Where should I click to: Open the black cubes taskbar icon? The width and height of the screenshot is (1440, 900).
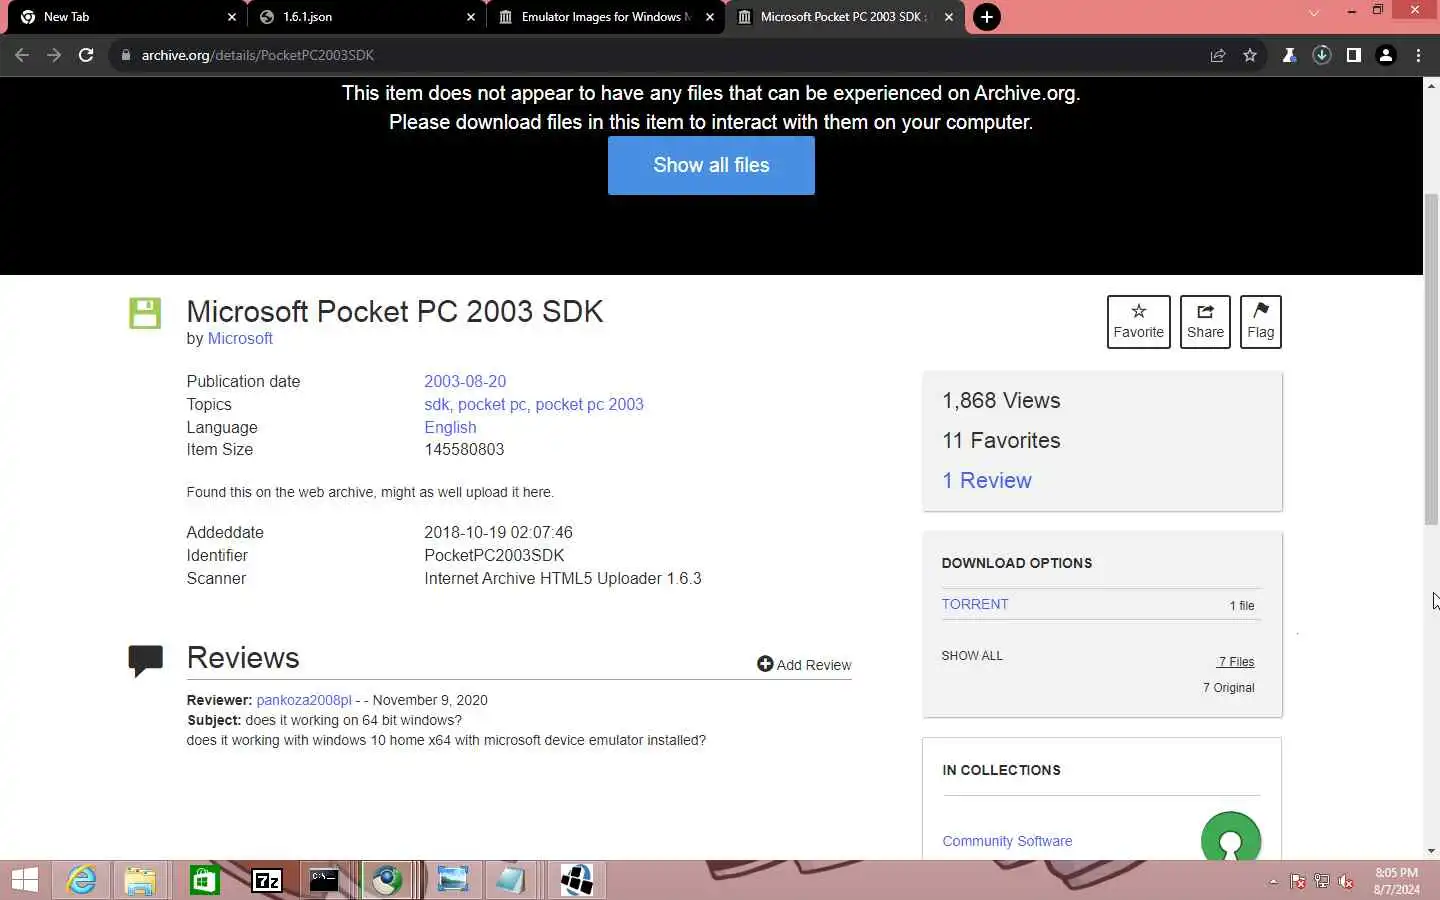coord(577,880)
